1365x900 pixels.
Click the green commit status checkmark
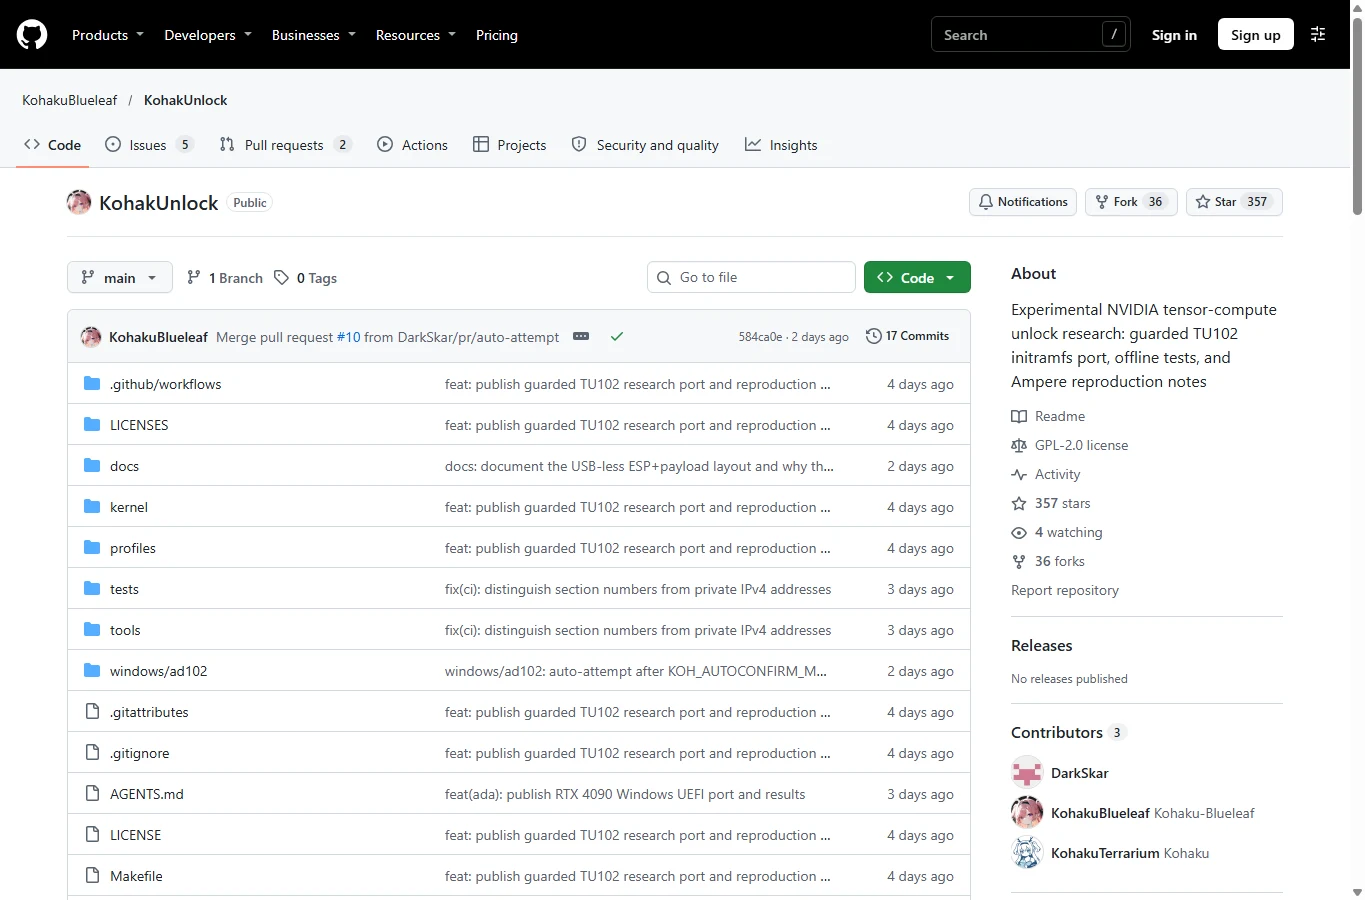pos(617,337)
